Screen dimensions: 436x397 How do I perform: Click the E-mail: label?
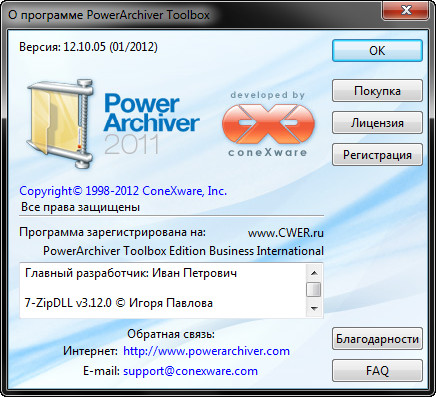click(x=101, y=371)
